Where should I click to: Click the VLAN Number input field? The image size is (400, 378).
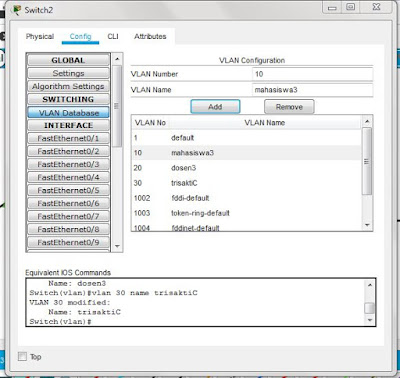point(312,74)
